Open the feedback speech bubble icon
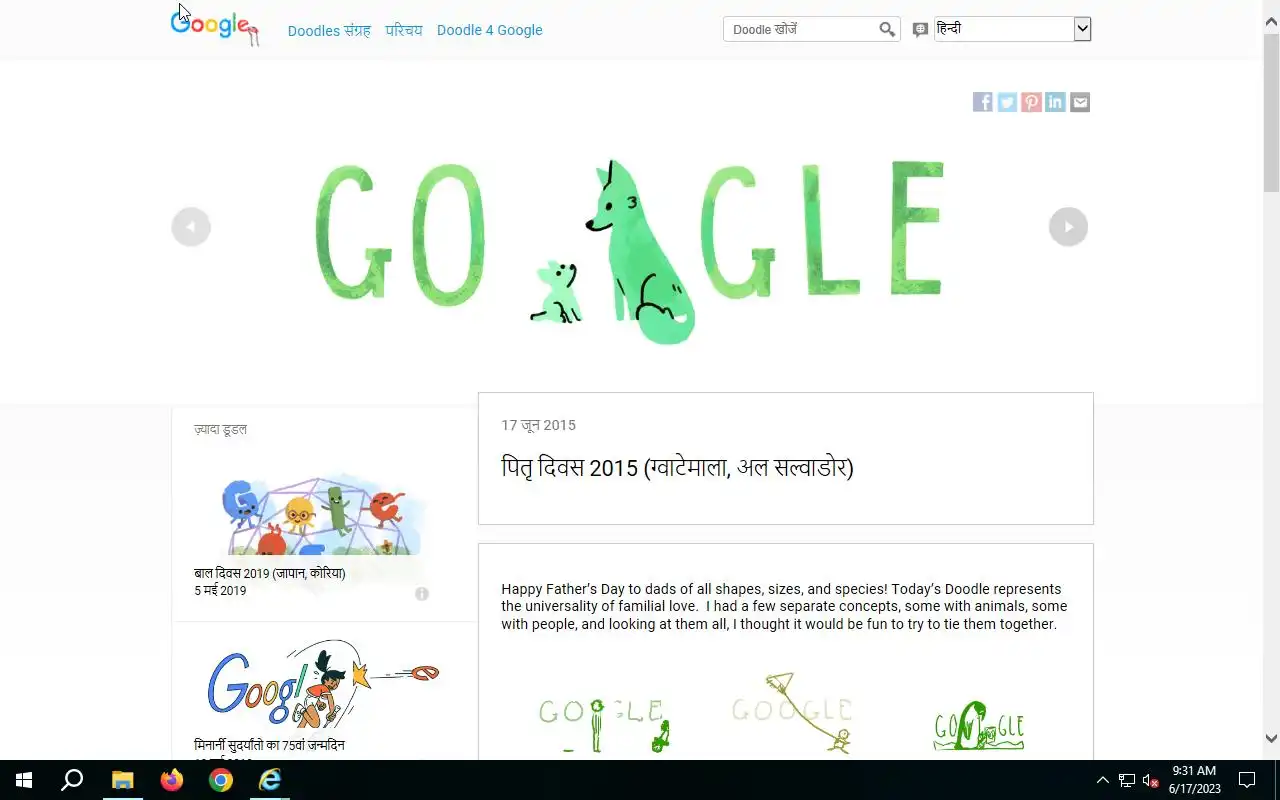Screen dimensions: 1280x800 [920, 30]
